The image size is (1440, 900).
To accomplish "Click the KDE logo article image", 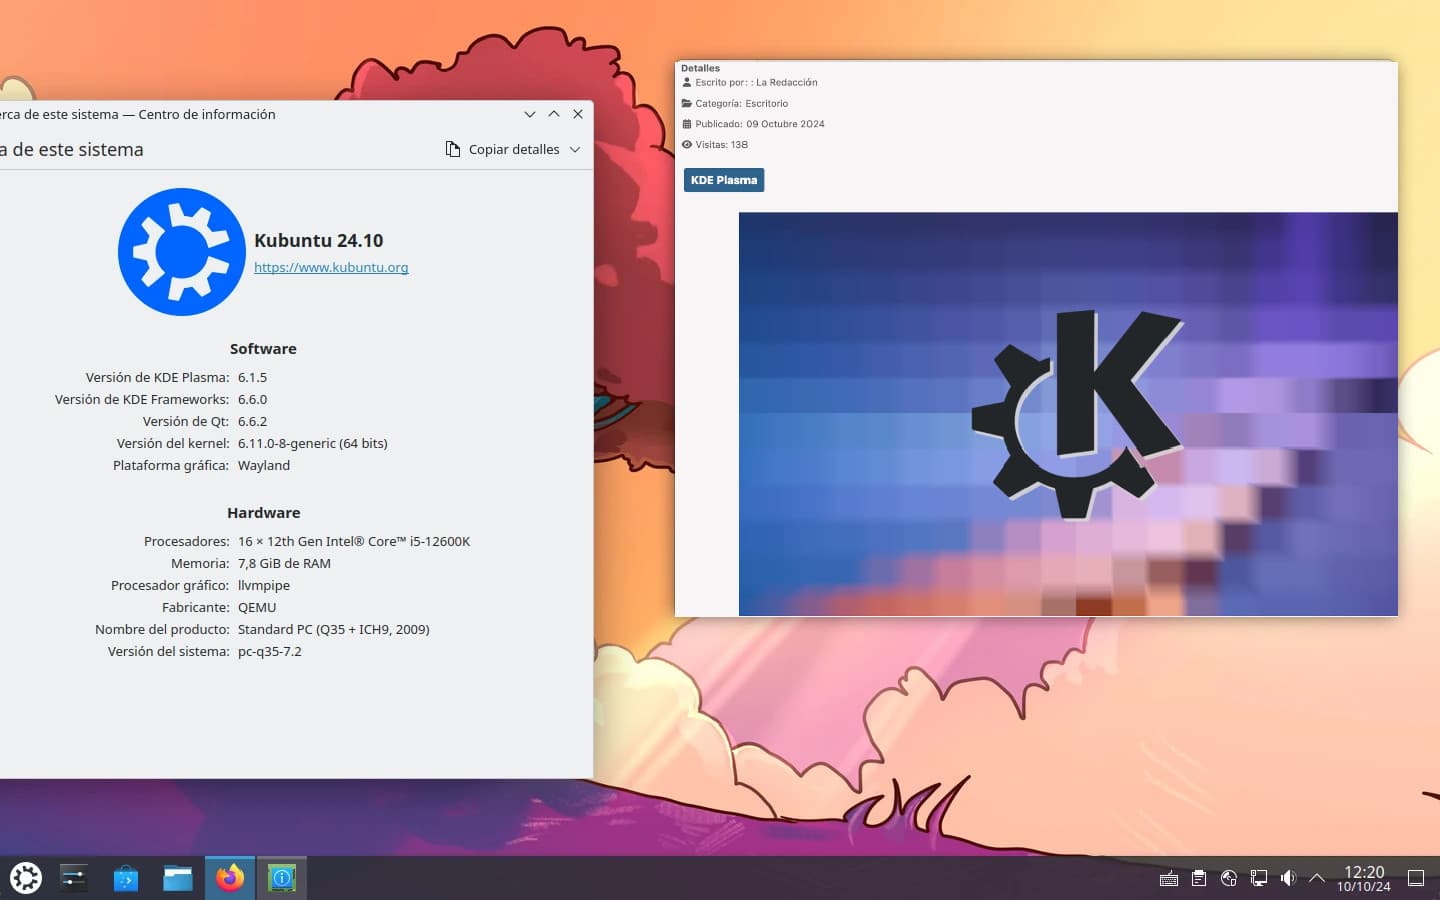I will pyautogui.click(x=1067, y=413).
